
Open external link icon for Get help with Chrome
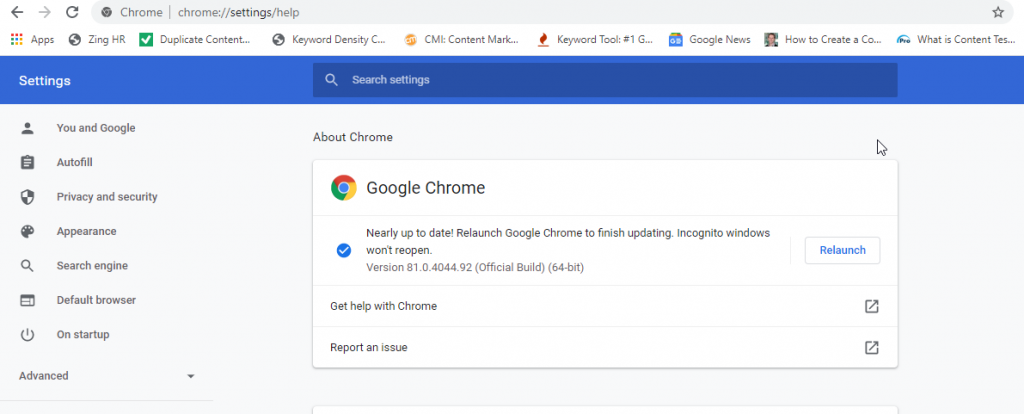(871, 306)
